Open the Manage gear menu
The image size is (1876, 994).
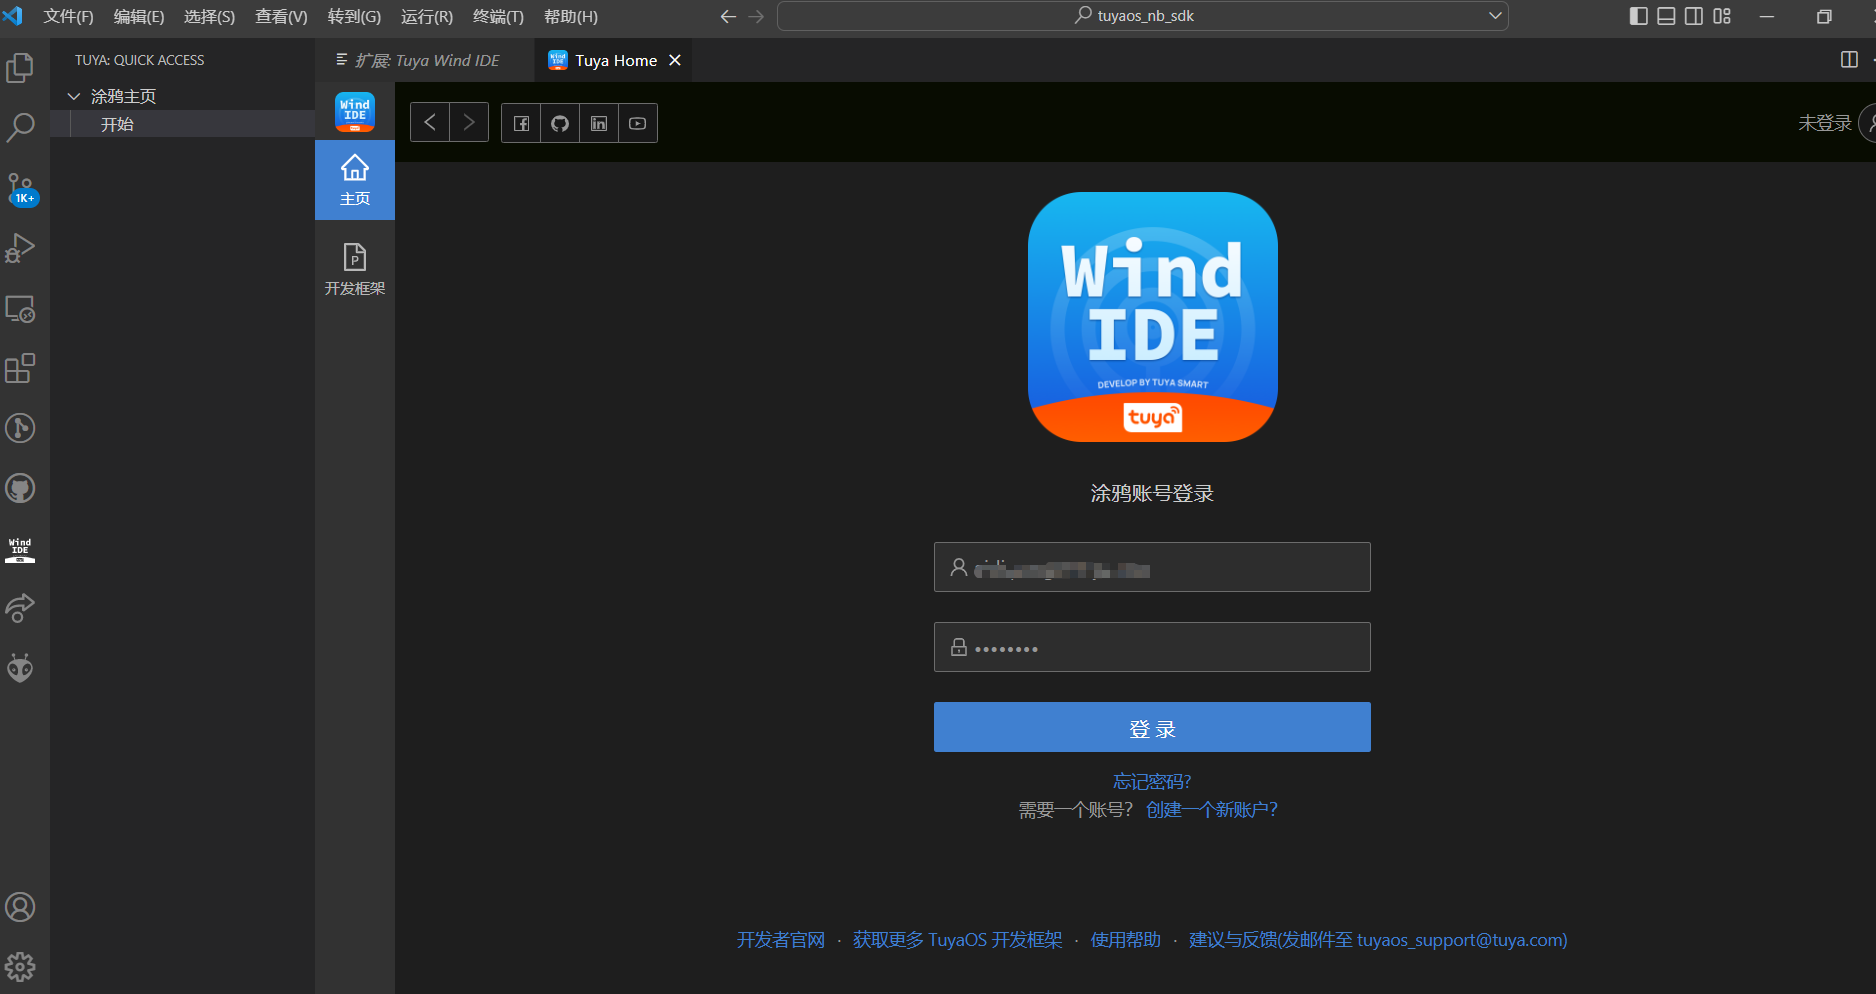tap(20, 966)
